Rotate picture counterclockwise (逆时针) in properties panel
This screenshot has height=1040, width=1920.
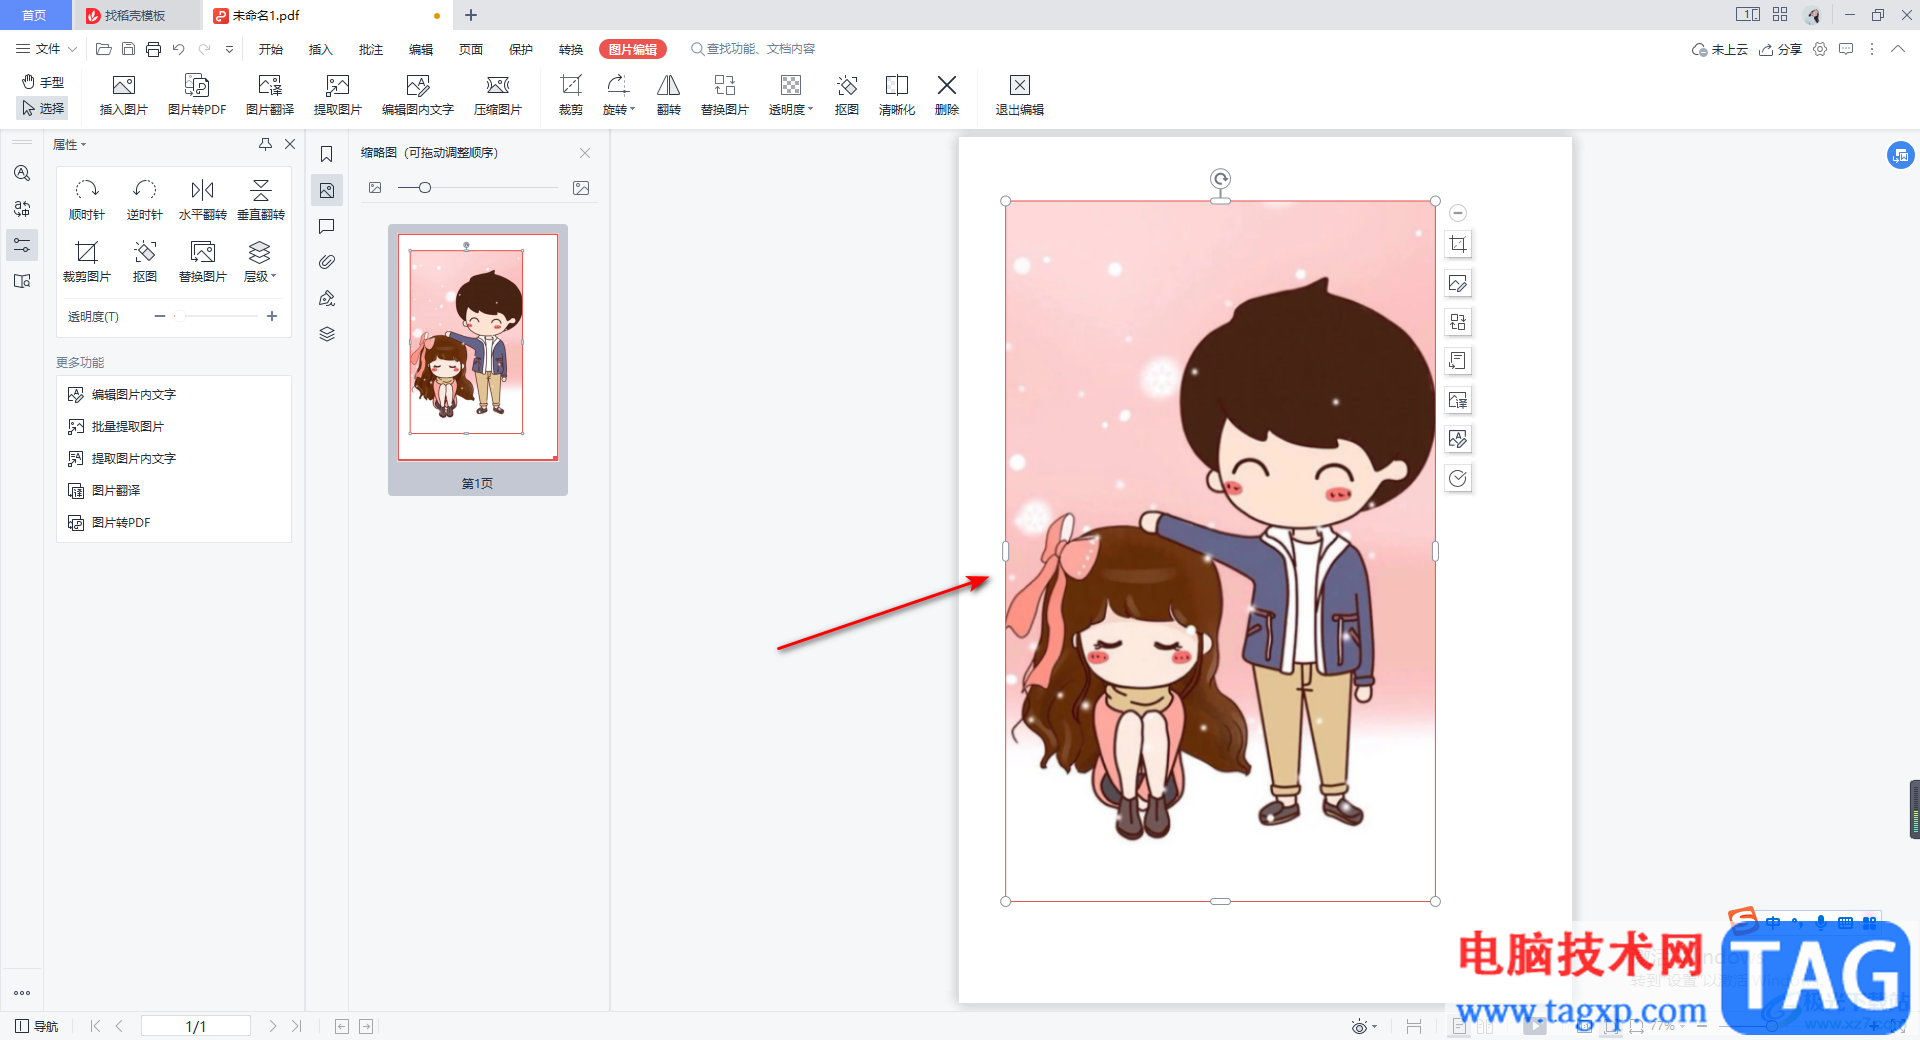click(x=145, y=200)
